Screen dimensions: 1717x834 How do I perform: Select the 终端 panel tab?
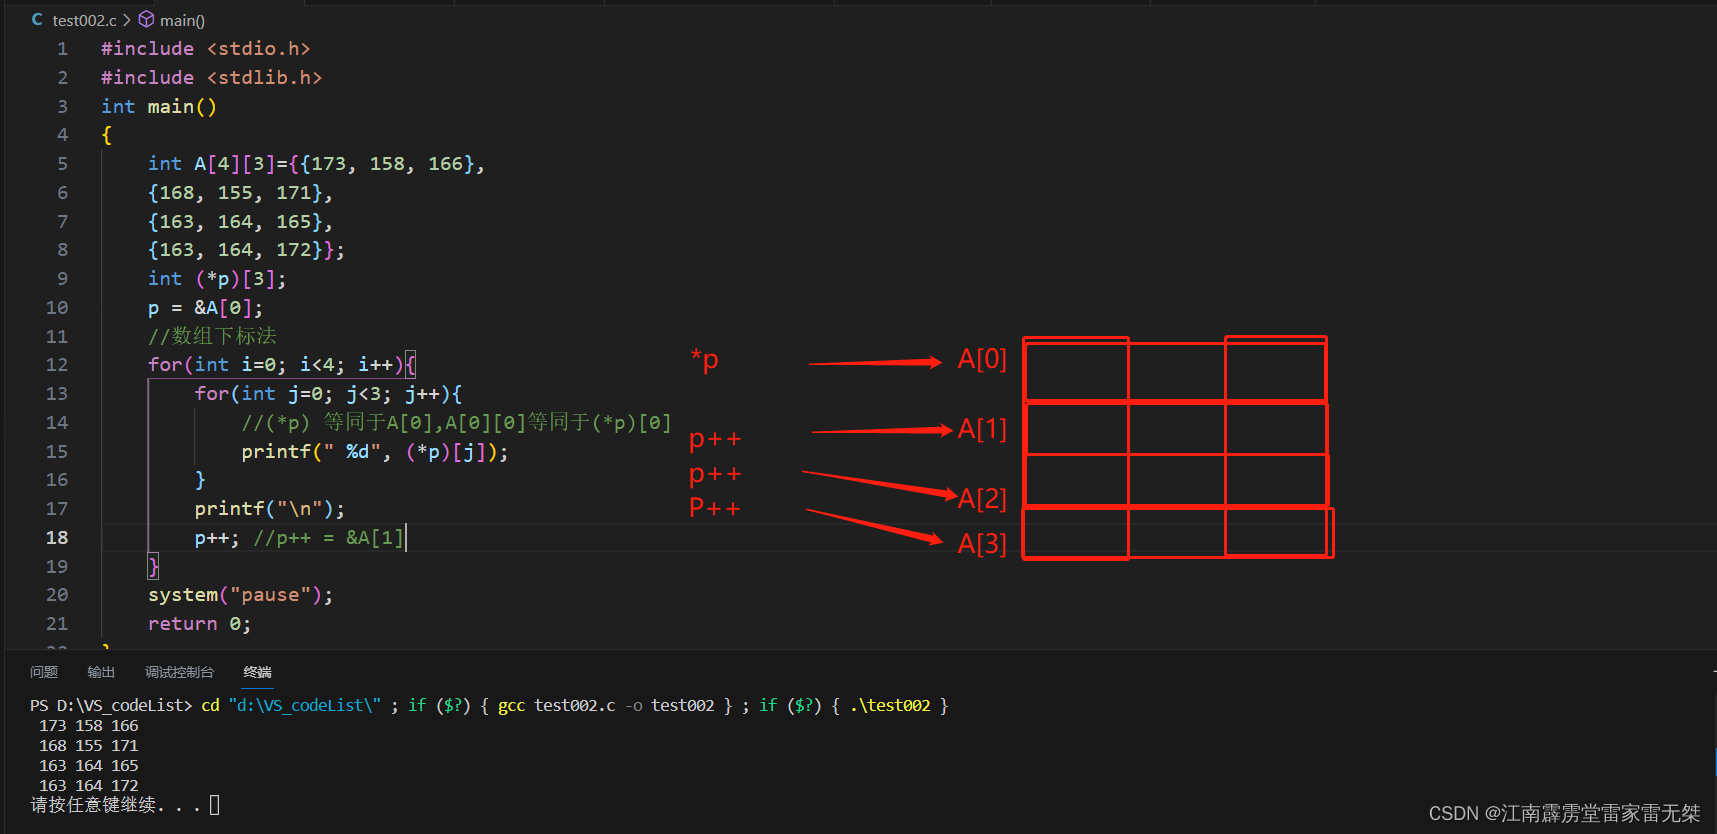257,672
